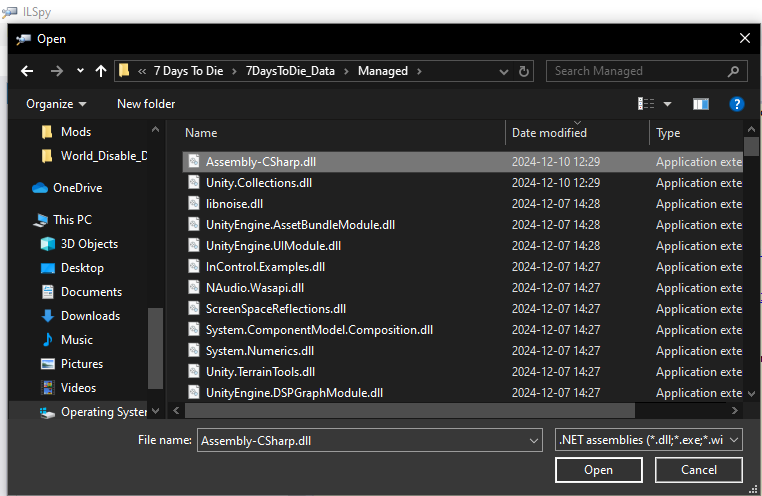Open the Organize menu
The height and width of the screenshot is (496, 762).
pos(56,104)
